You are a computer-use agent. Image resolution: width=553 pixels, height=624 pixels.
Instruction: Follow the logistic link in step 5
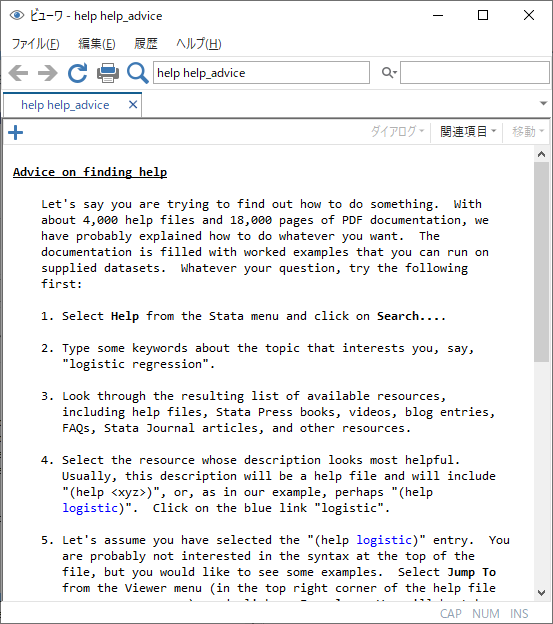(x=384, y=540)
